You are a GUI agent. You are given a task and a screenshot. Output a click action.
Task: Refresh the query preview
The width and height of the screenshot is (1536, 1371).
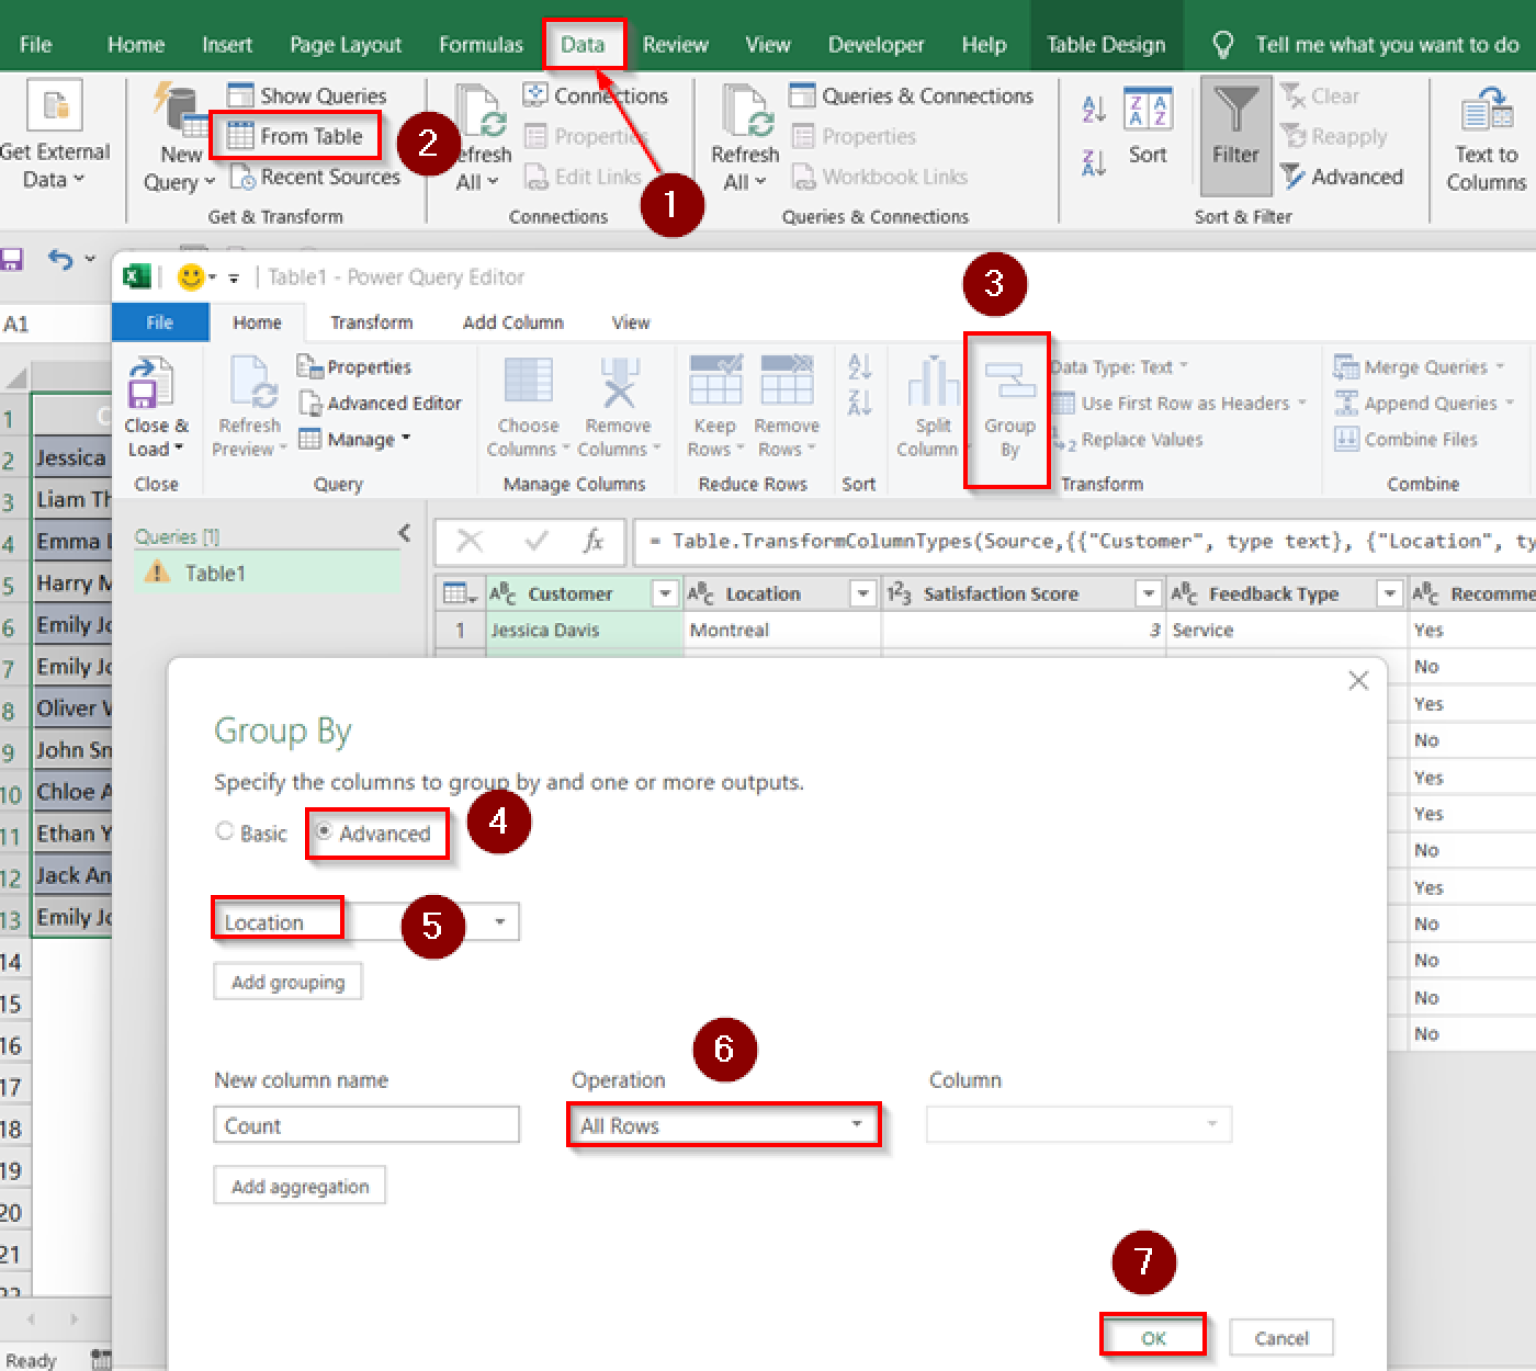click(247, 405)
